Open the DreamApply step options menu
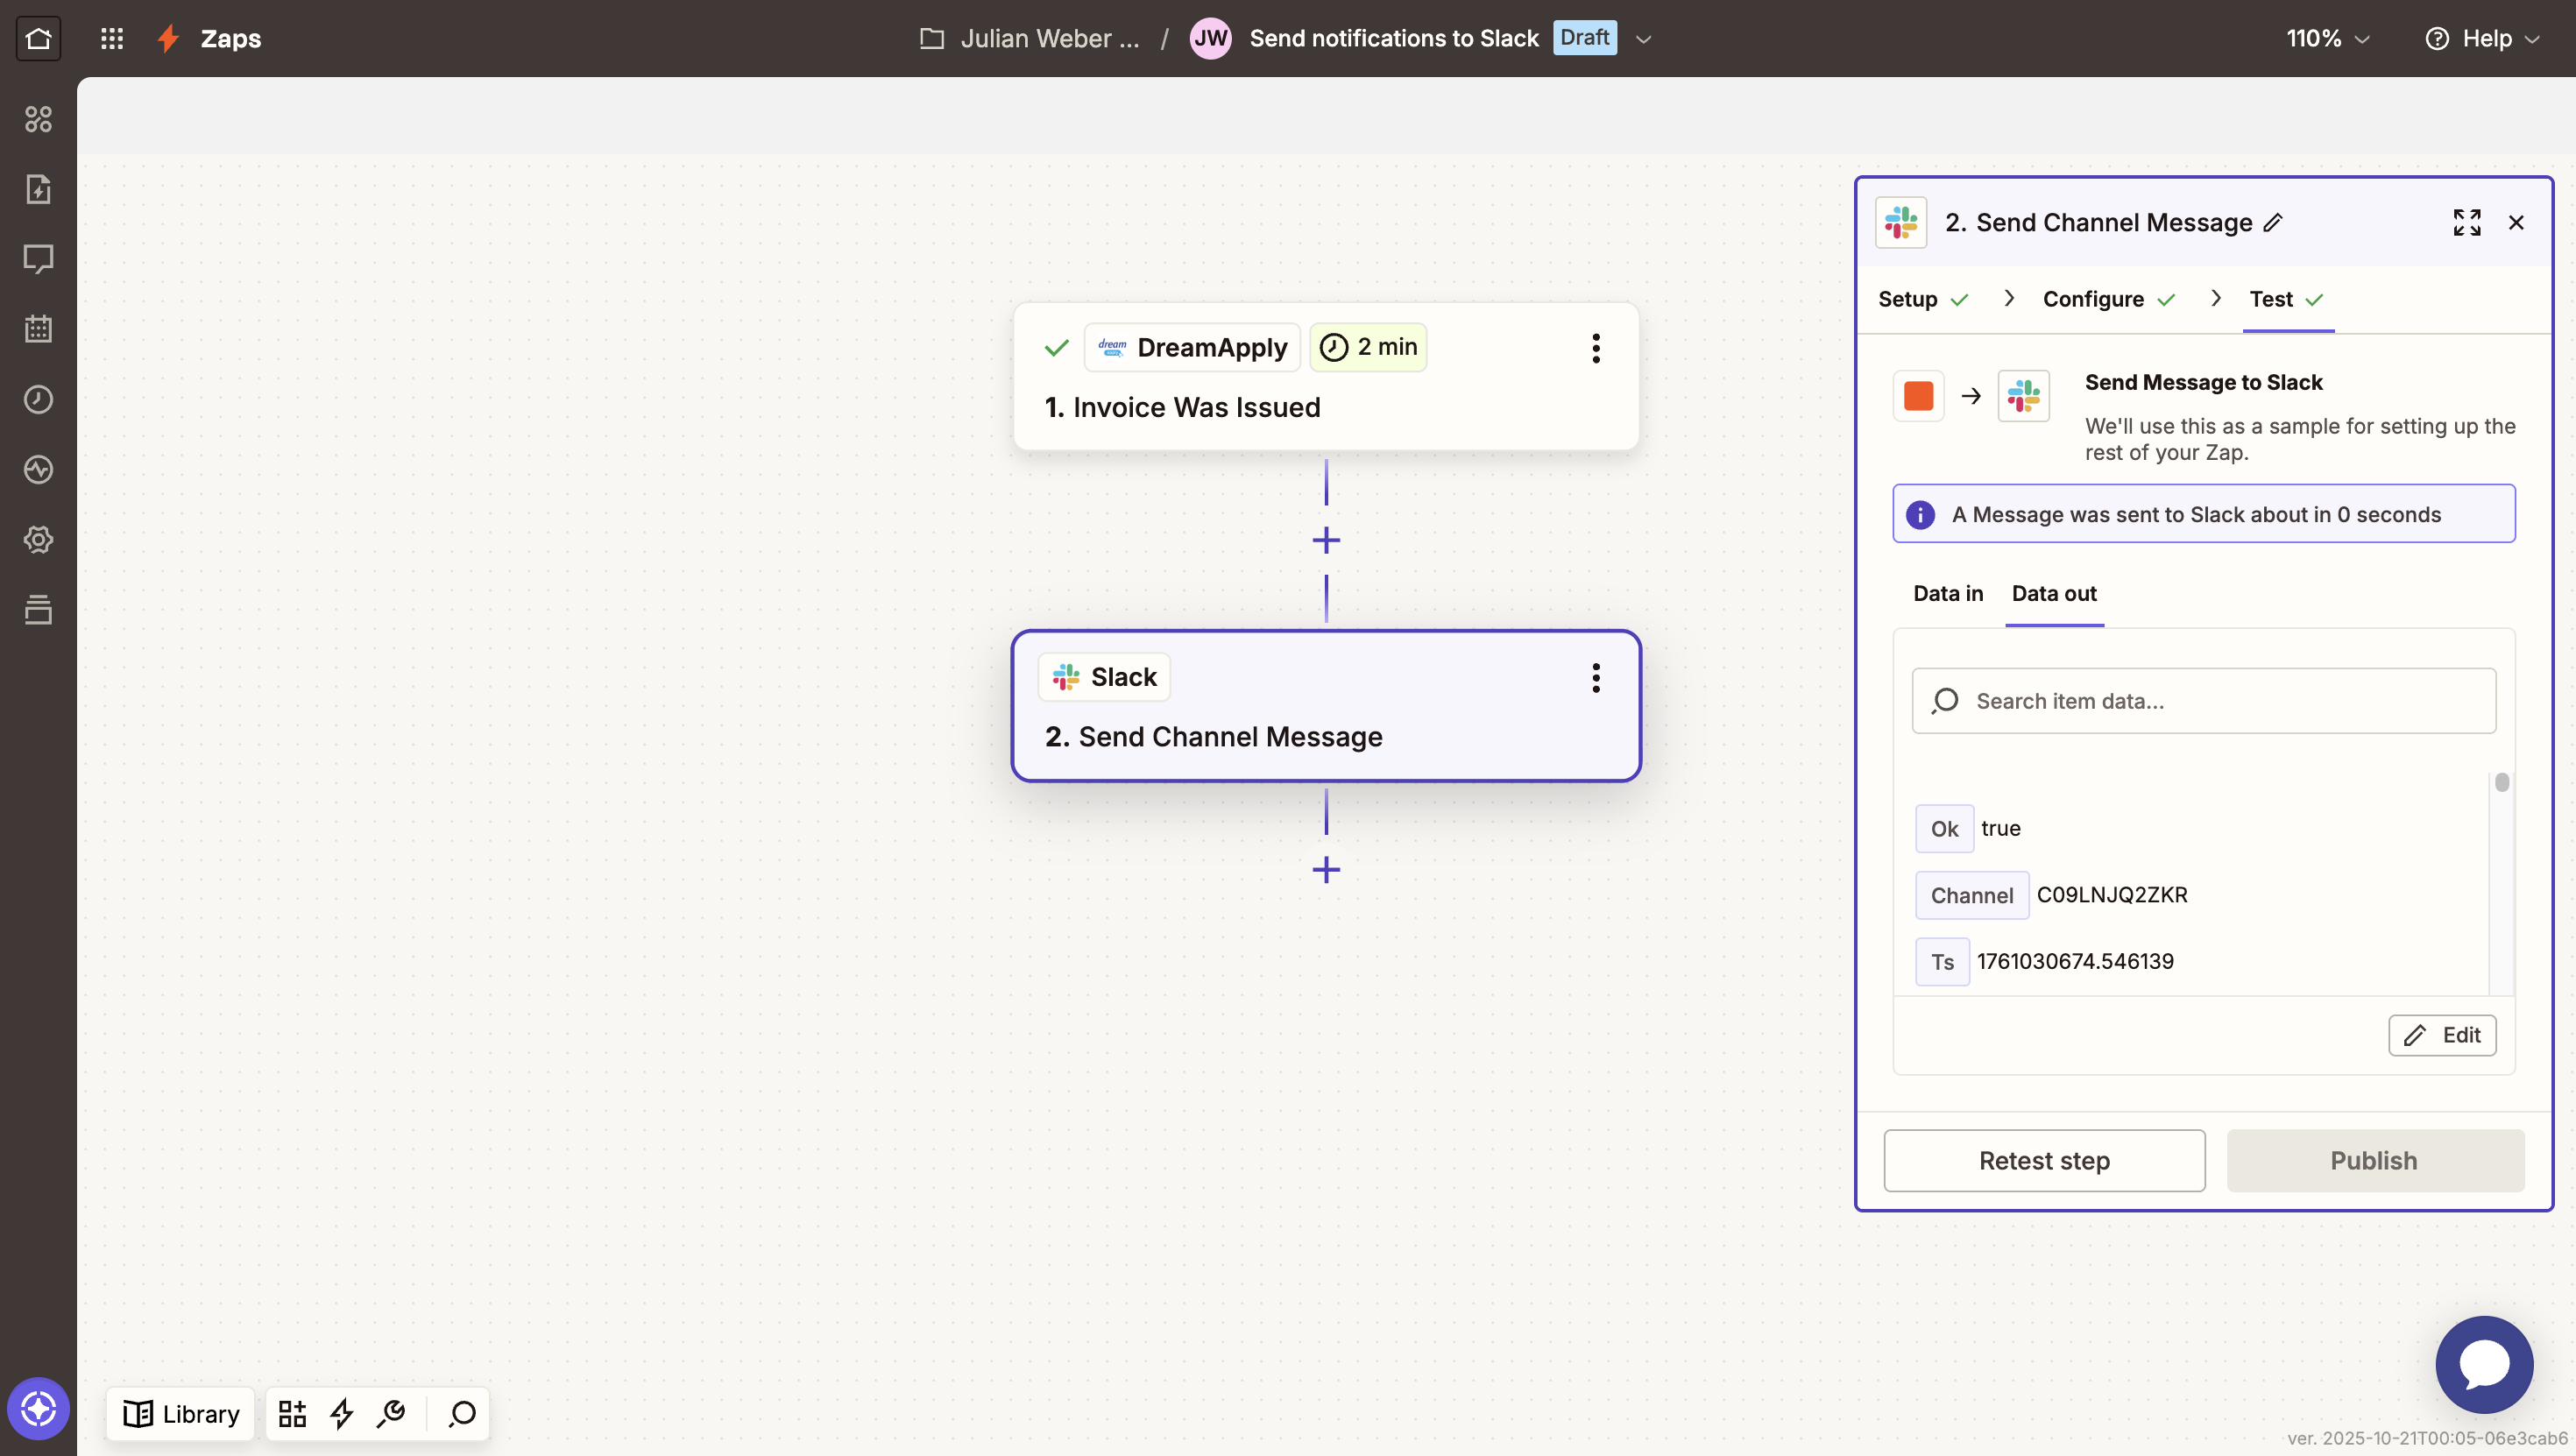 point(1596,348)
